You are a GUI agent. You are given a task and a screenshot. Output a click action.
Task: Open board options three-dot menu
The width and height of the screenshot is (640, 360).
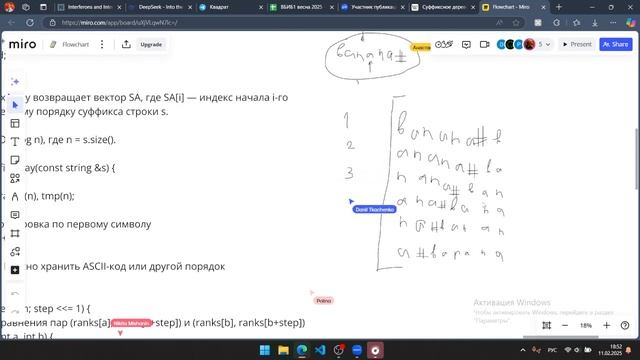(x=102, y=44)
